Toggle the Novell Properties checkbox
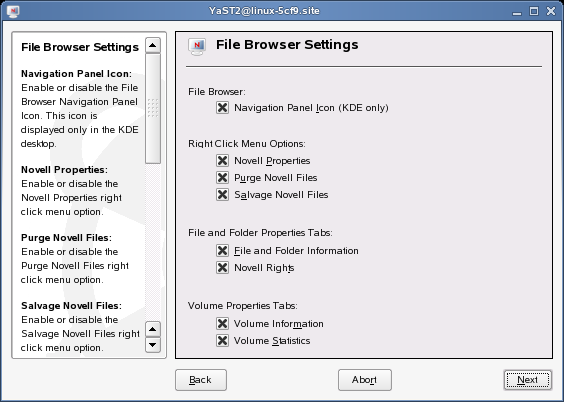This screenshot has height=402, width=564. pos(222,160)
